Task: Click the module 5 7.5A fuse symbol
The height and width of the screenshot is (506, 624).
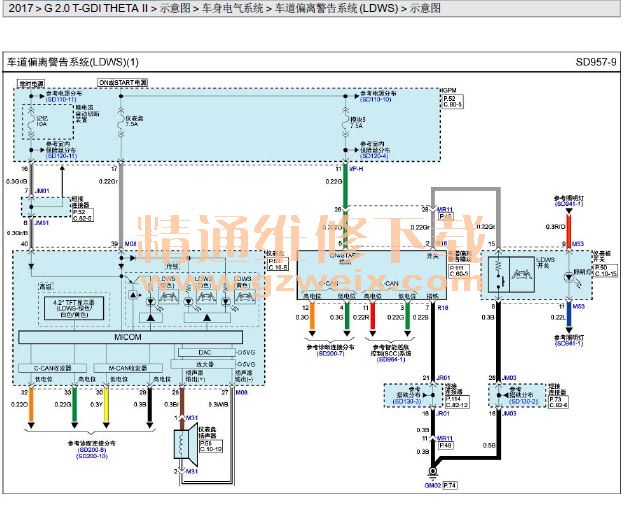Action: click(345, 121)
